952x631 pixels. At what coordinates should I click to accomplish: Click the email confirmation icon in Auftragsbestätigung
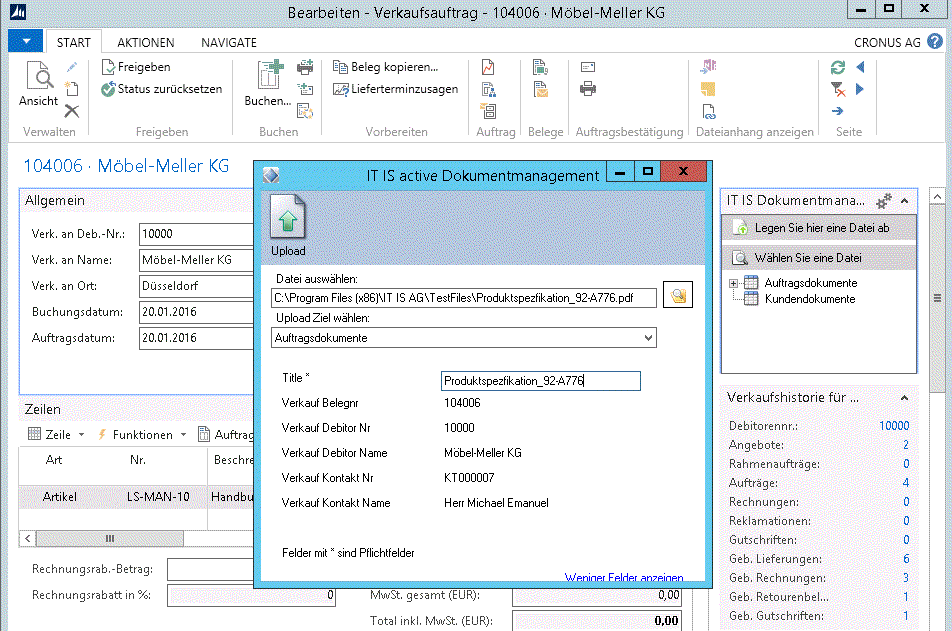point(588,67)
